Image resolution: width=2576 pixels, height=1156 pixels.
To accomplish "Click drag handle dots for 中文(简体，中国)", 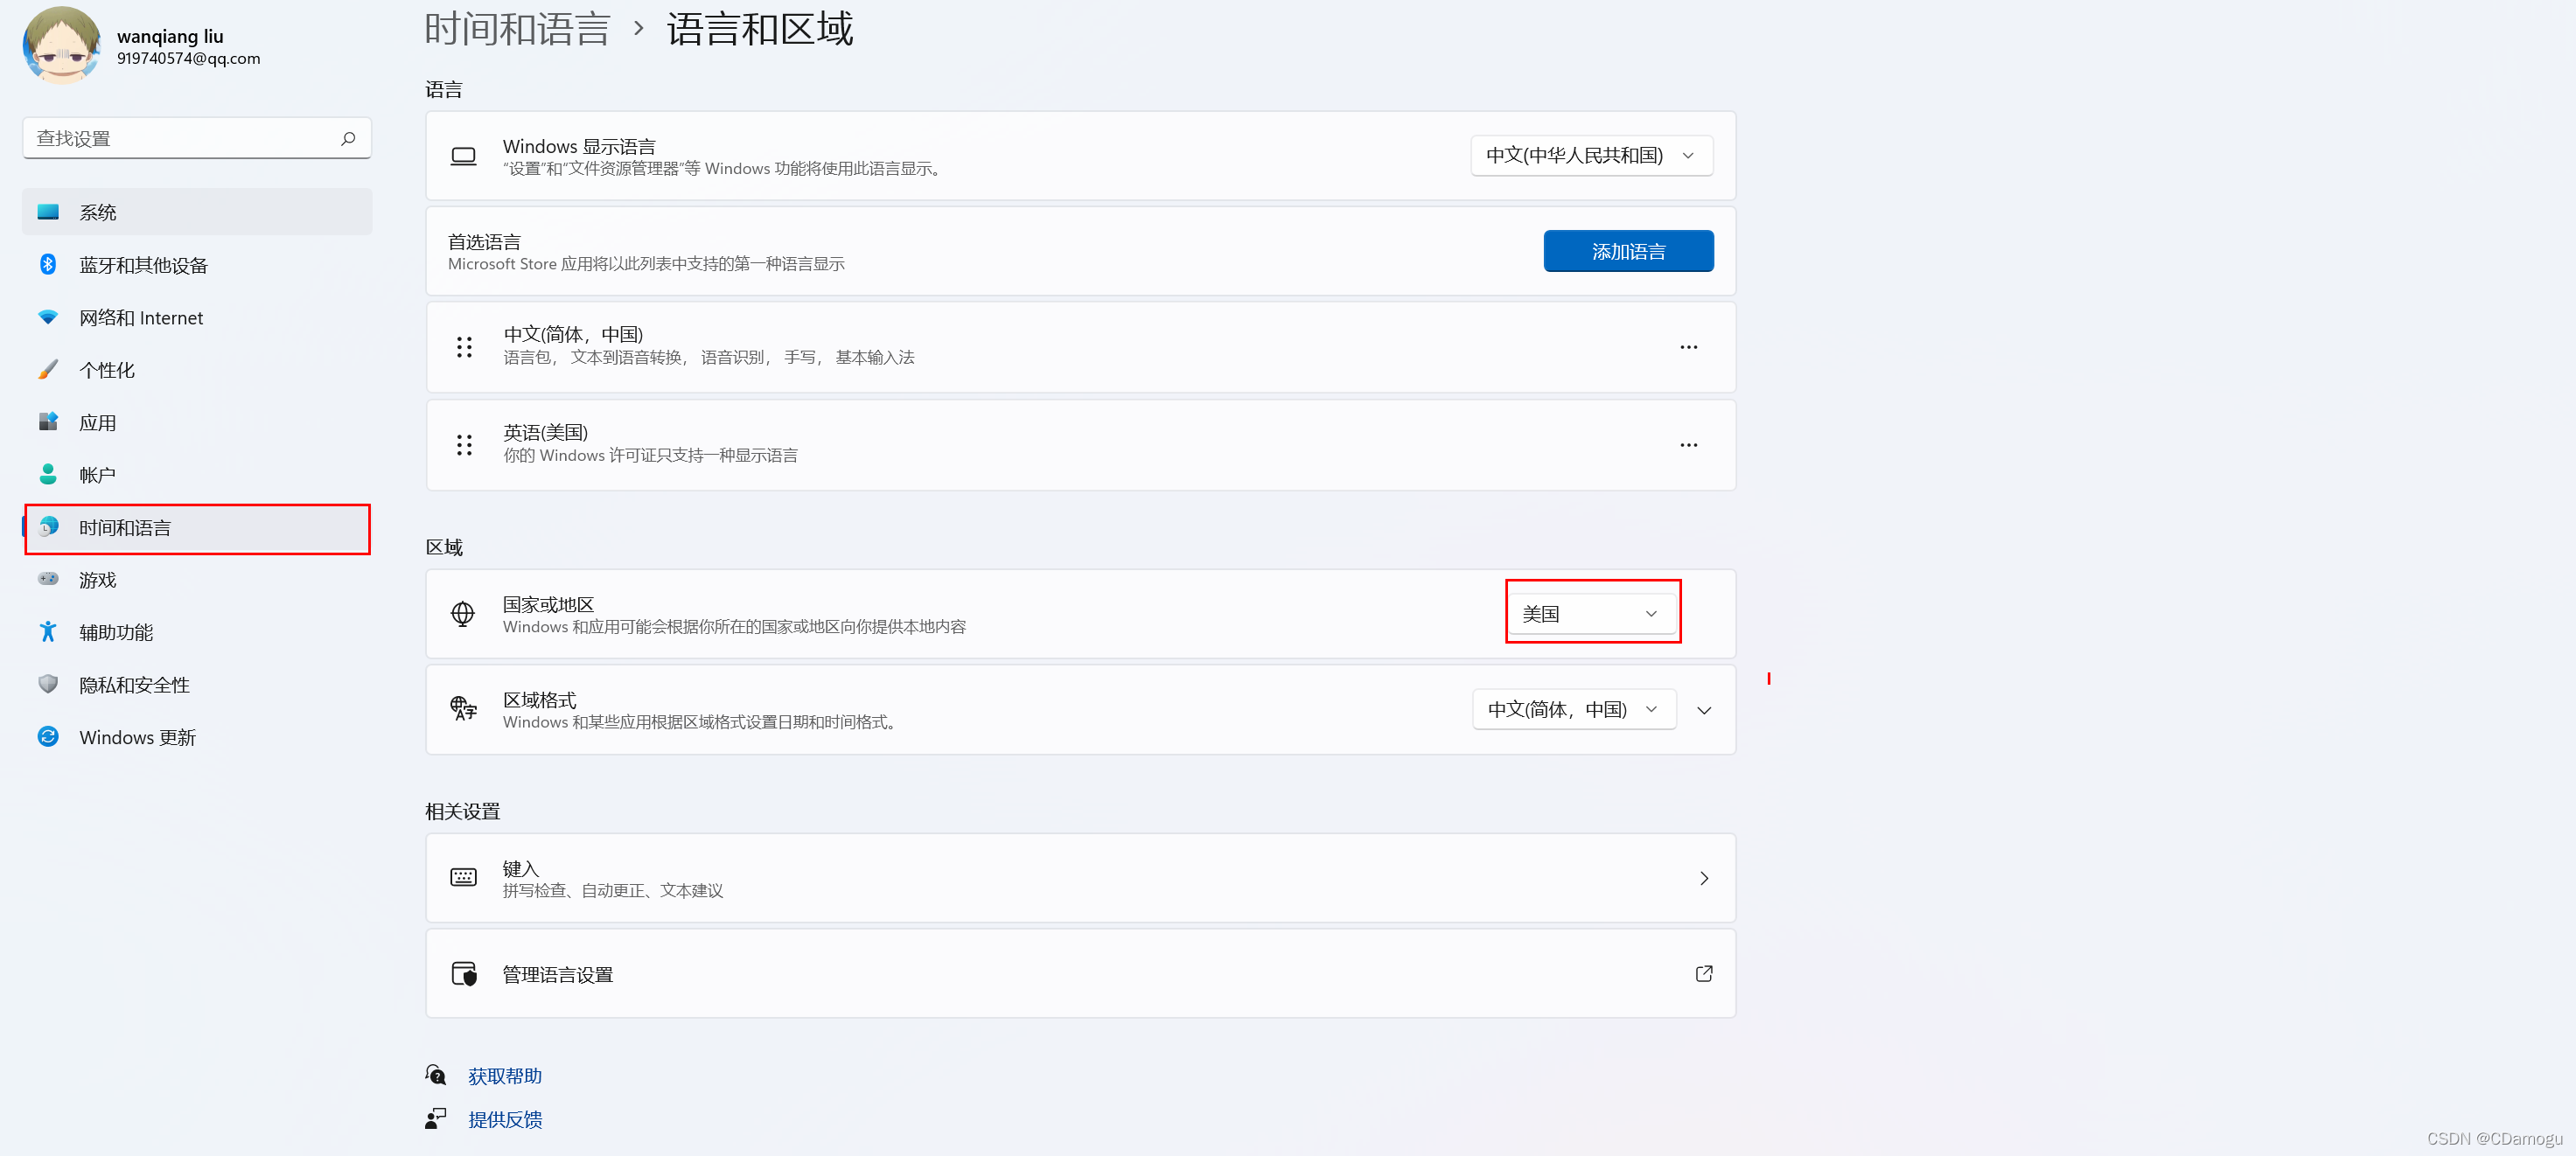I will [464, 347].
